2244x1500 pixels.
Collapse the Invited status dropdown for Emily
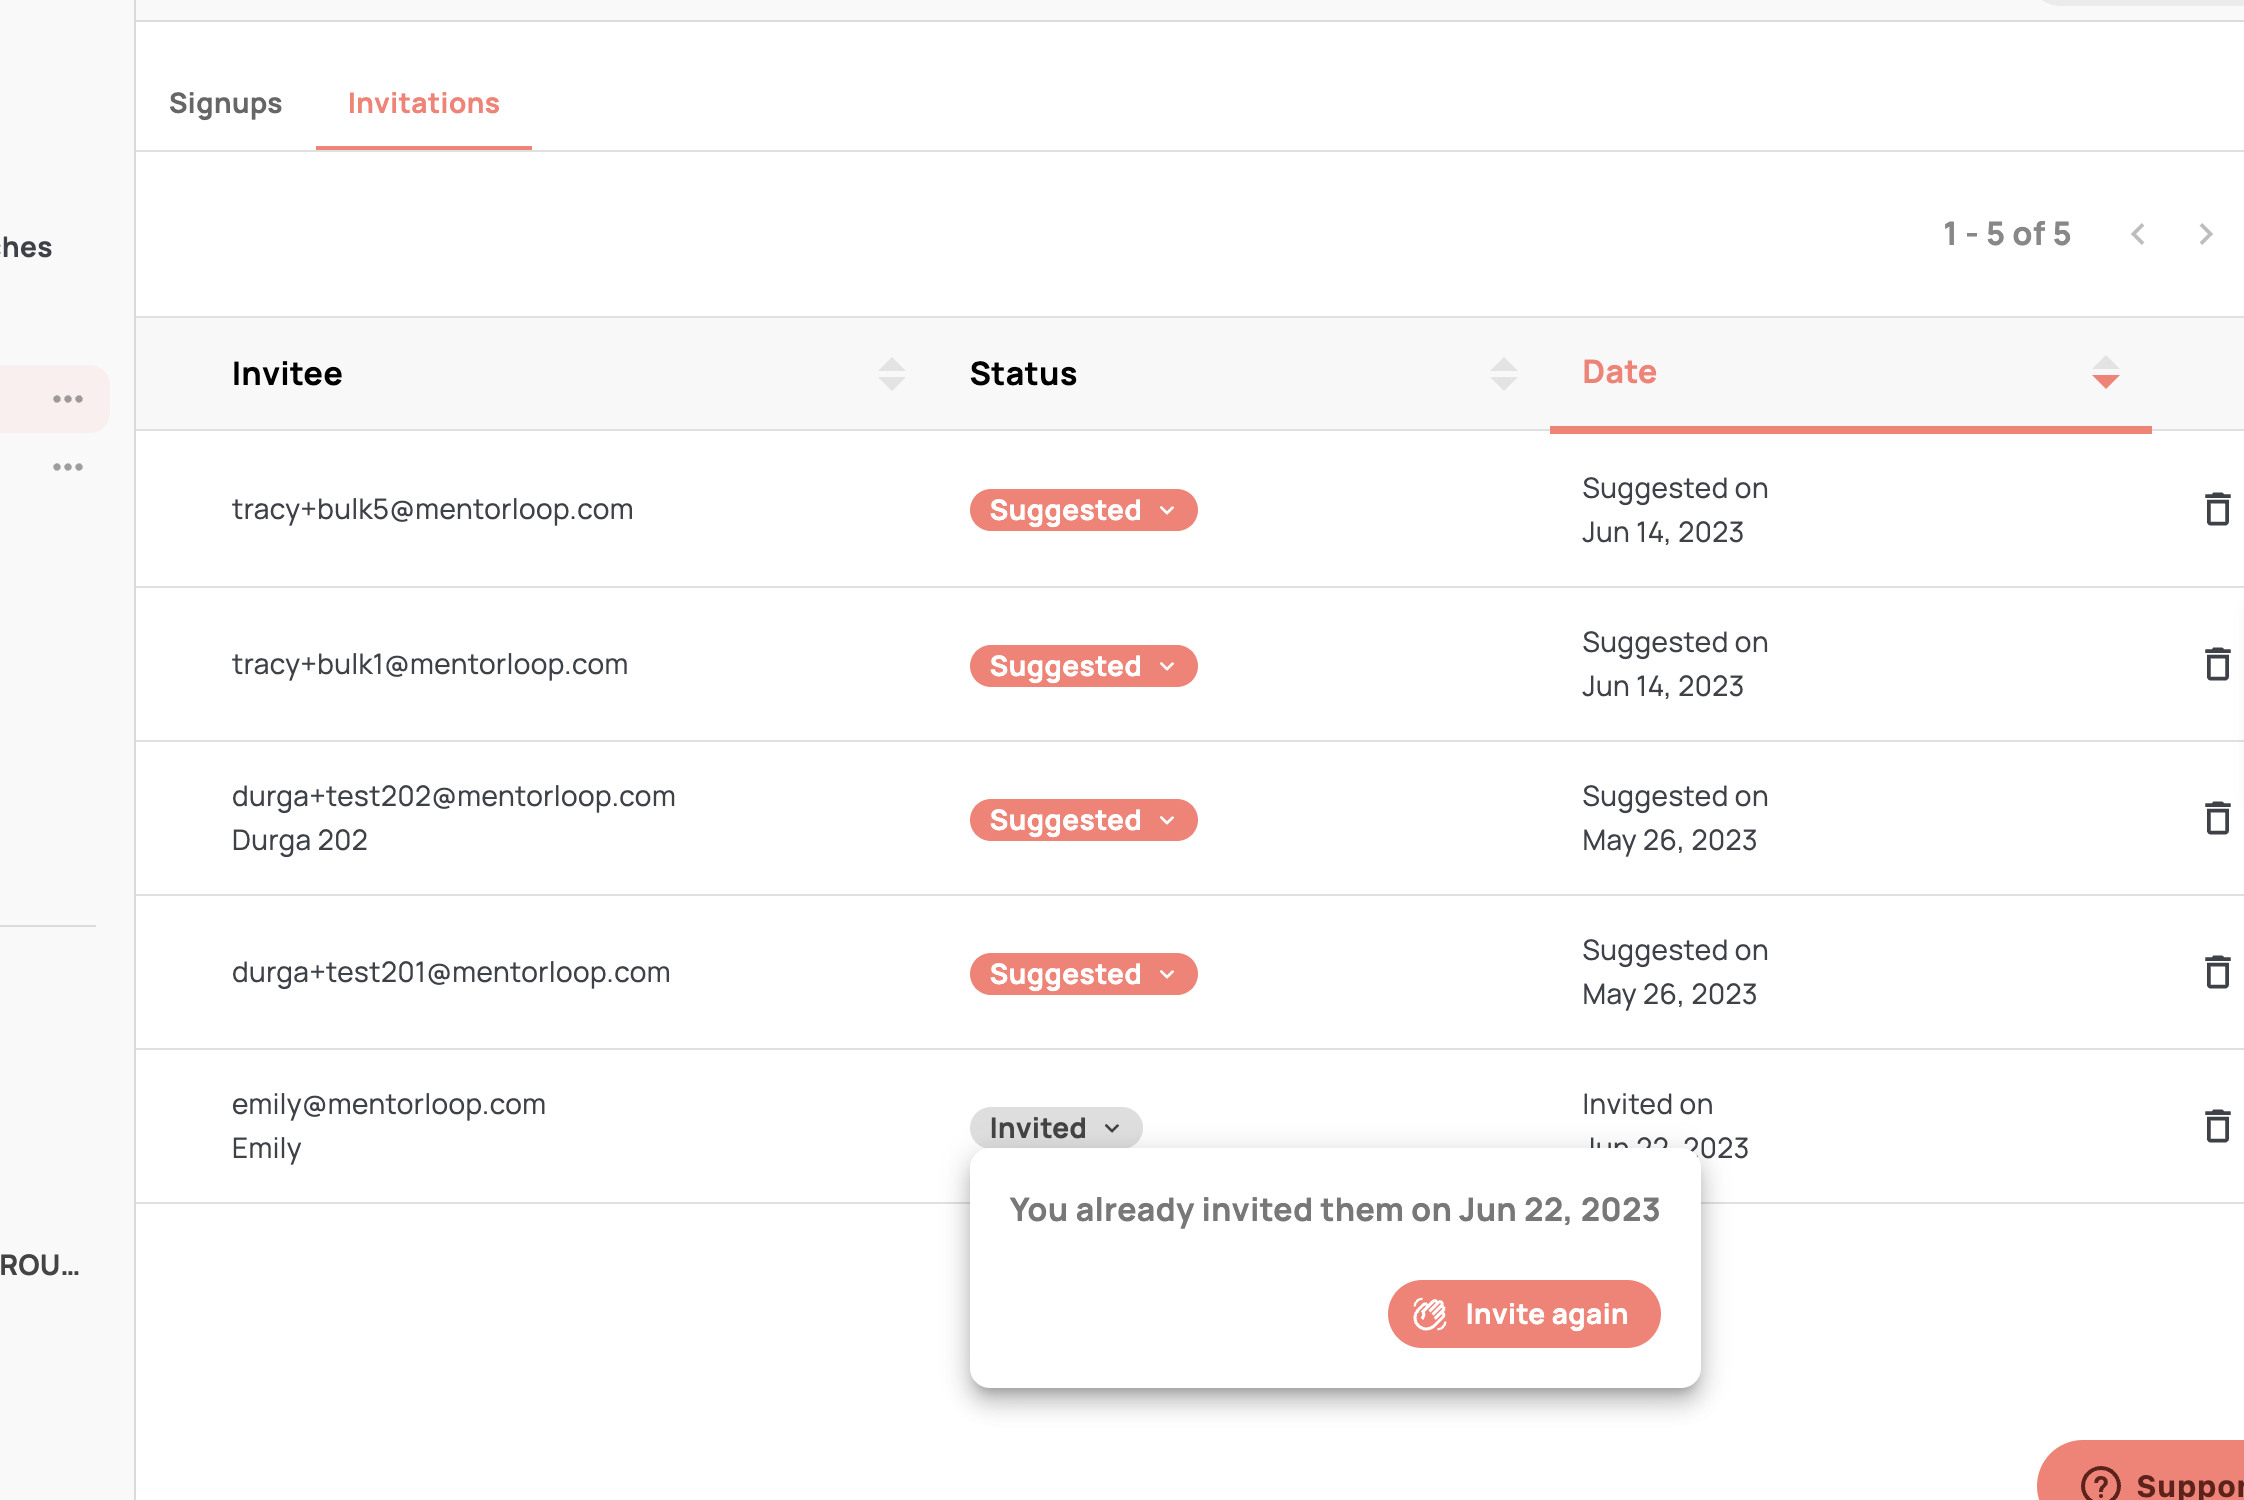pos(1055,1128)
